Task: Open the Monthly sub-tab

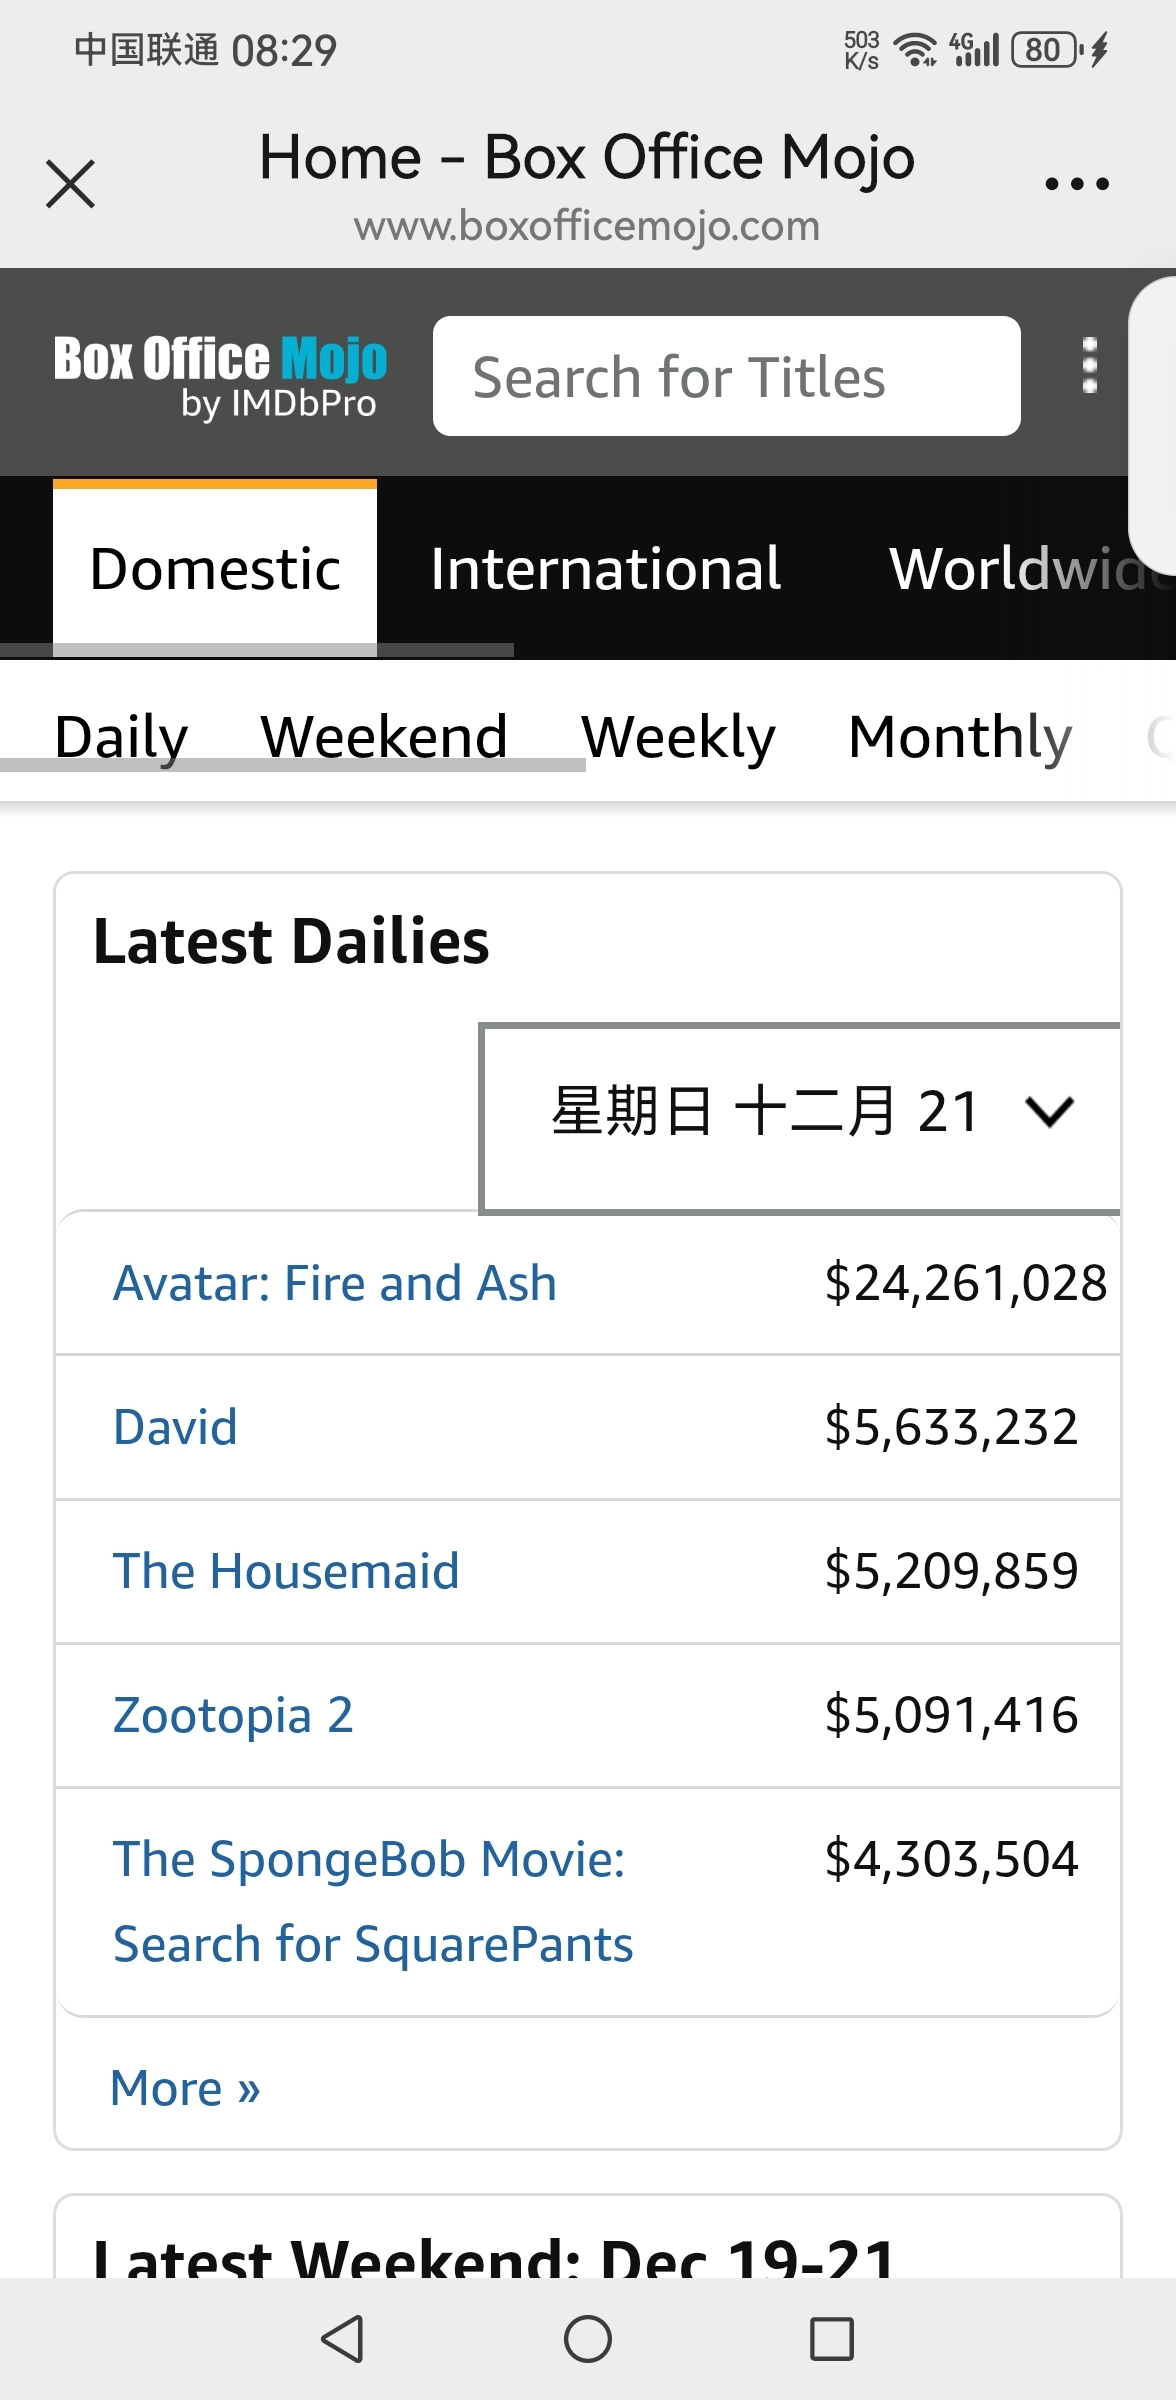Action: 959,737
